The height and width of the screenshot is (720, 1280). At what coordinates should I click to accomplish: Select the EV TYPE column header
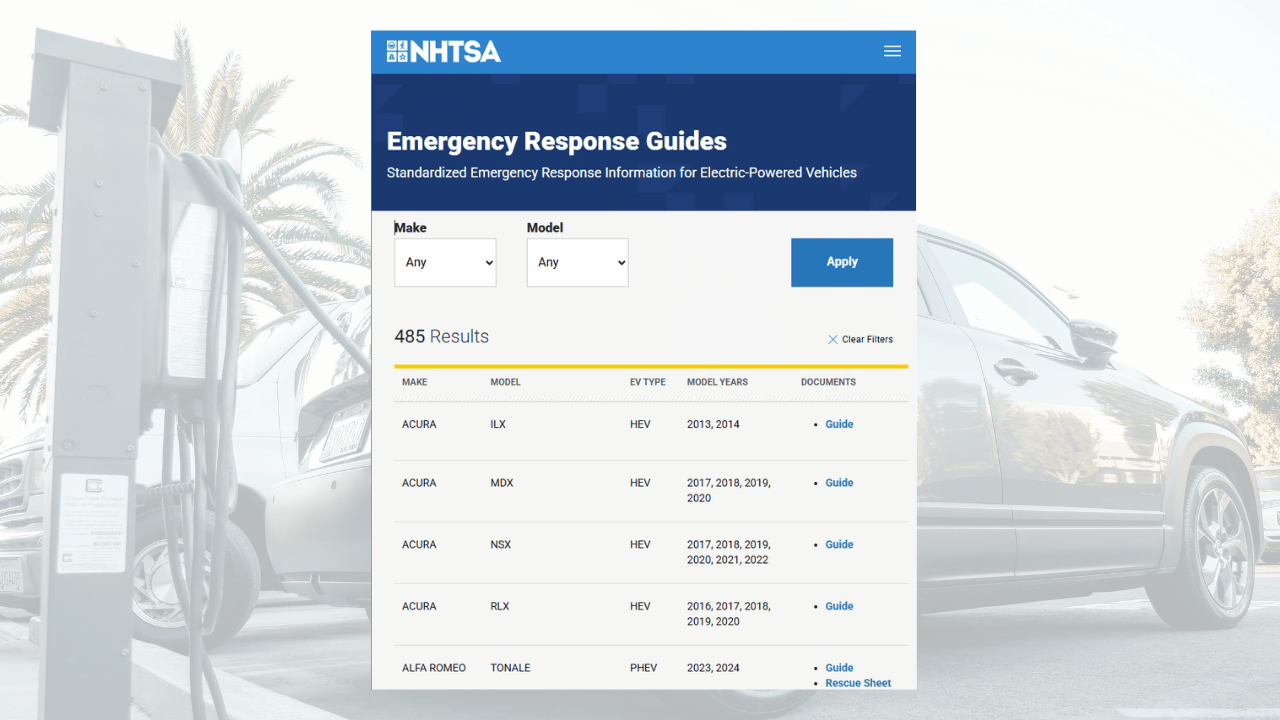(647, 382)
